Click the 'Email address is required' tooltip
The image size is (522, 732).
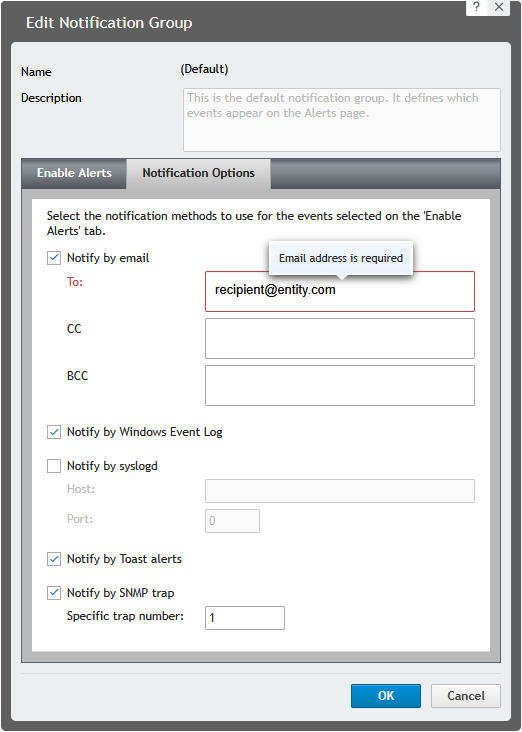point(341,258)
